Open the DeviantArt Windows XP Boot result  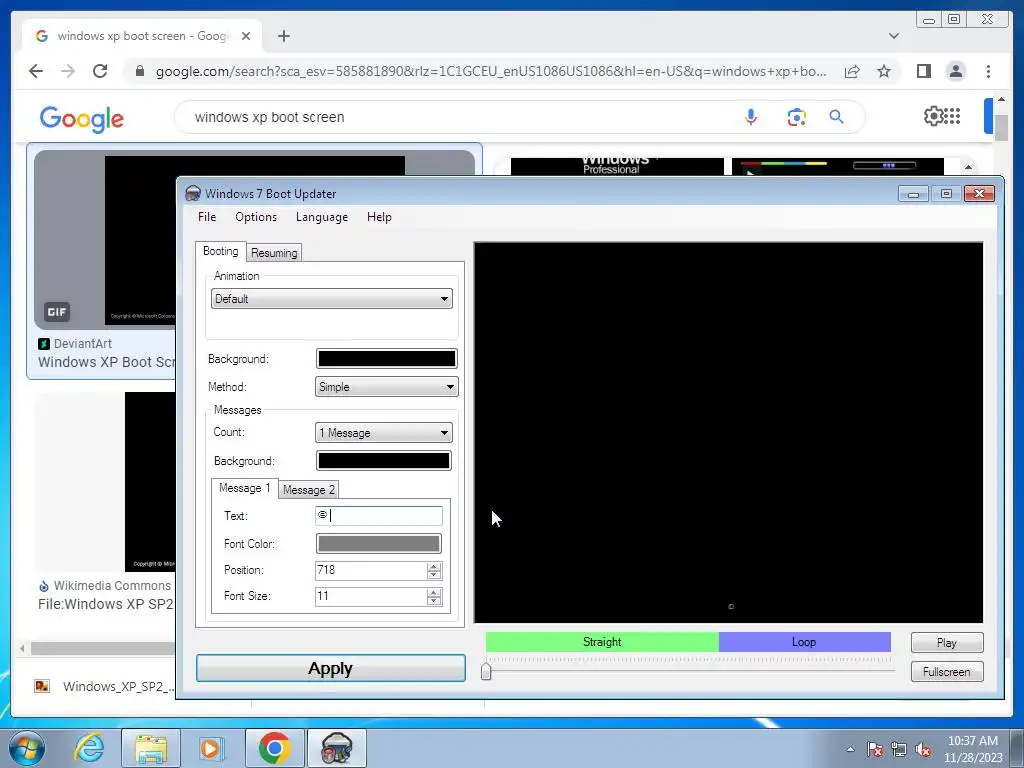pyautogui.click(x=107, y=362)
